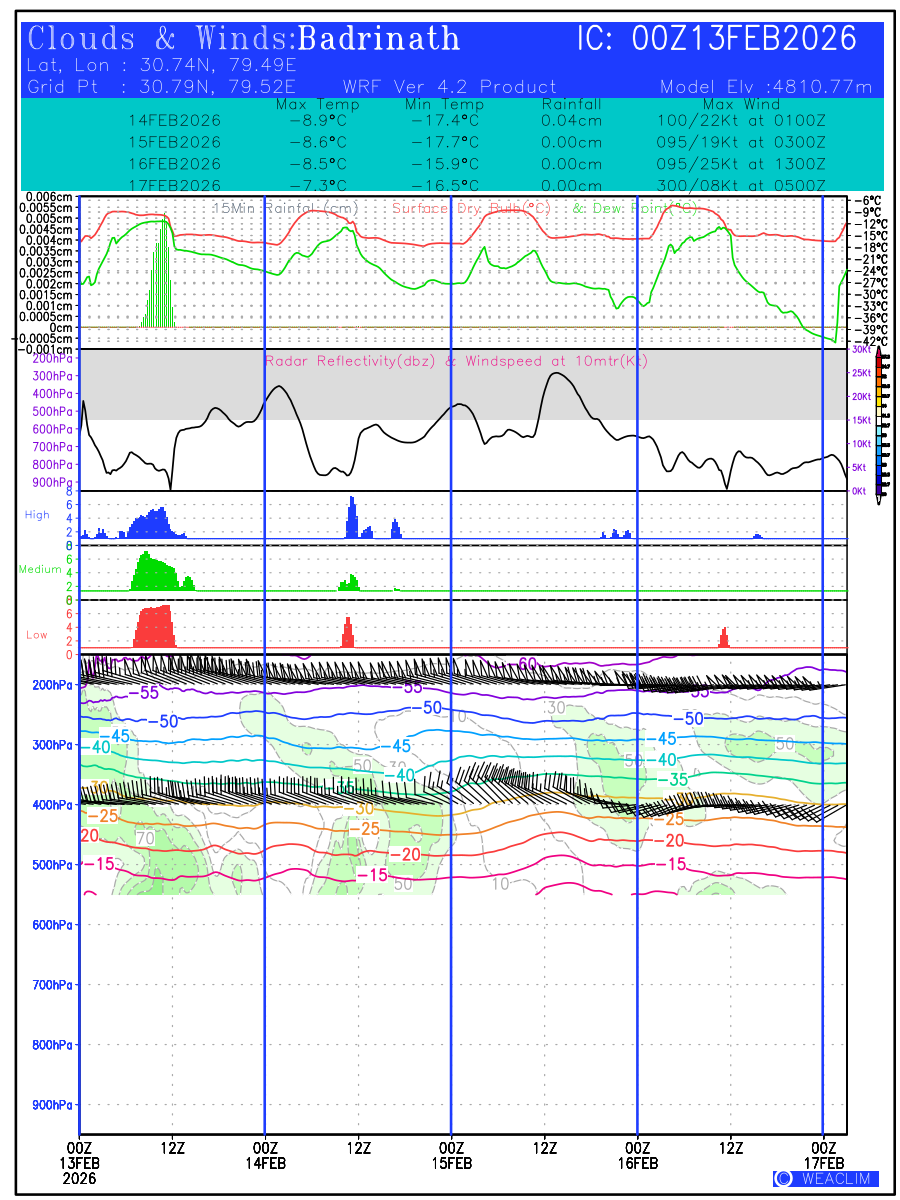Click the blue High cloud peak near 14FEB 12Z

click(351, 518)
